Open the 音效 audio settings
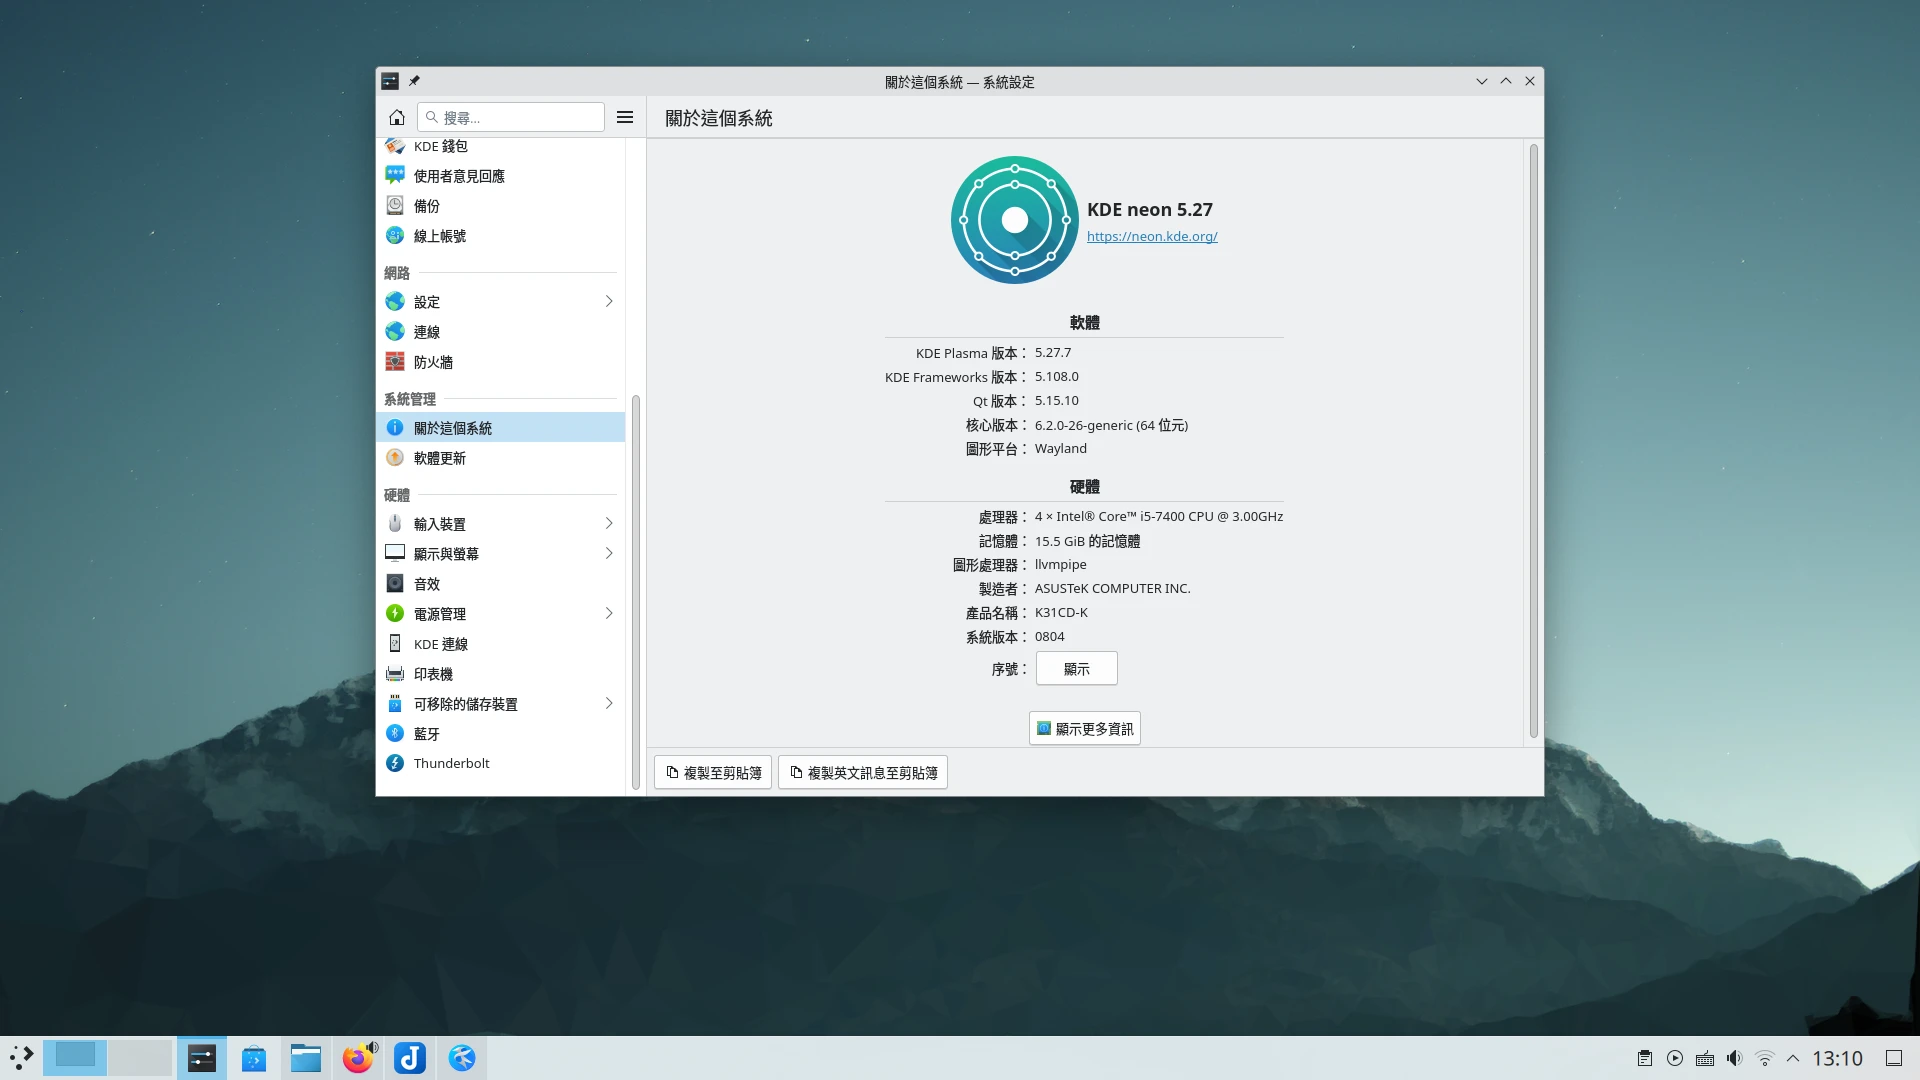 tap(425, 583)
